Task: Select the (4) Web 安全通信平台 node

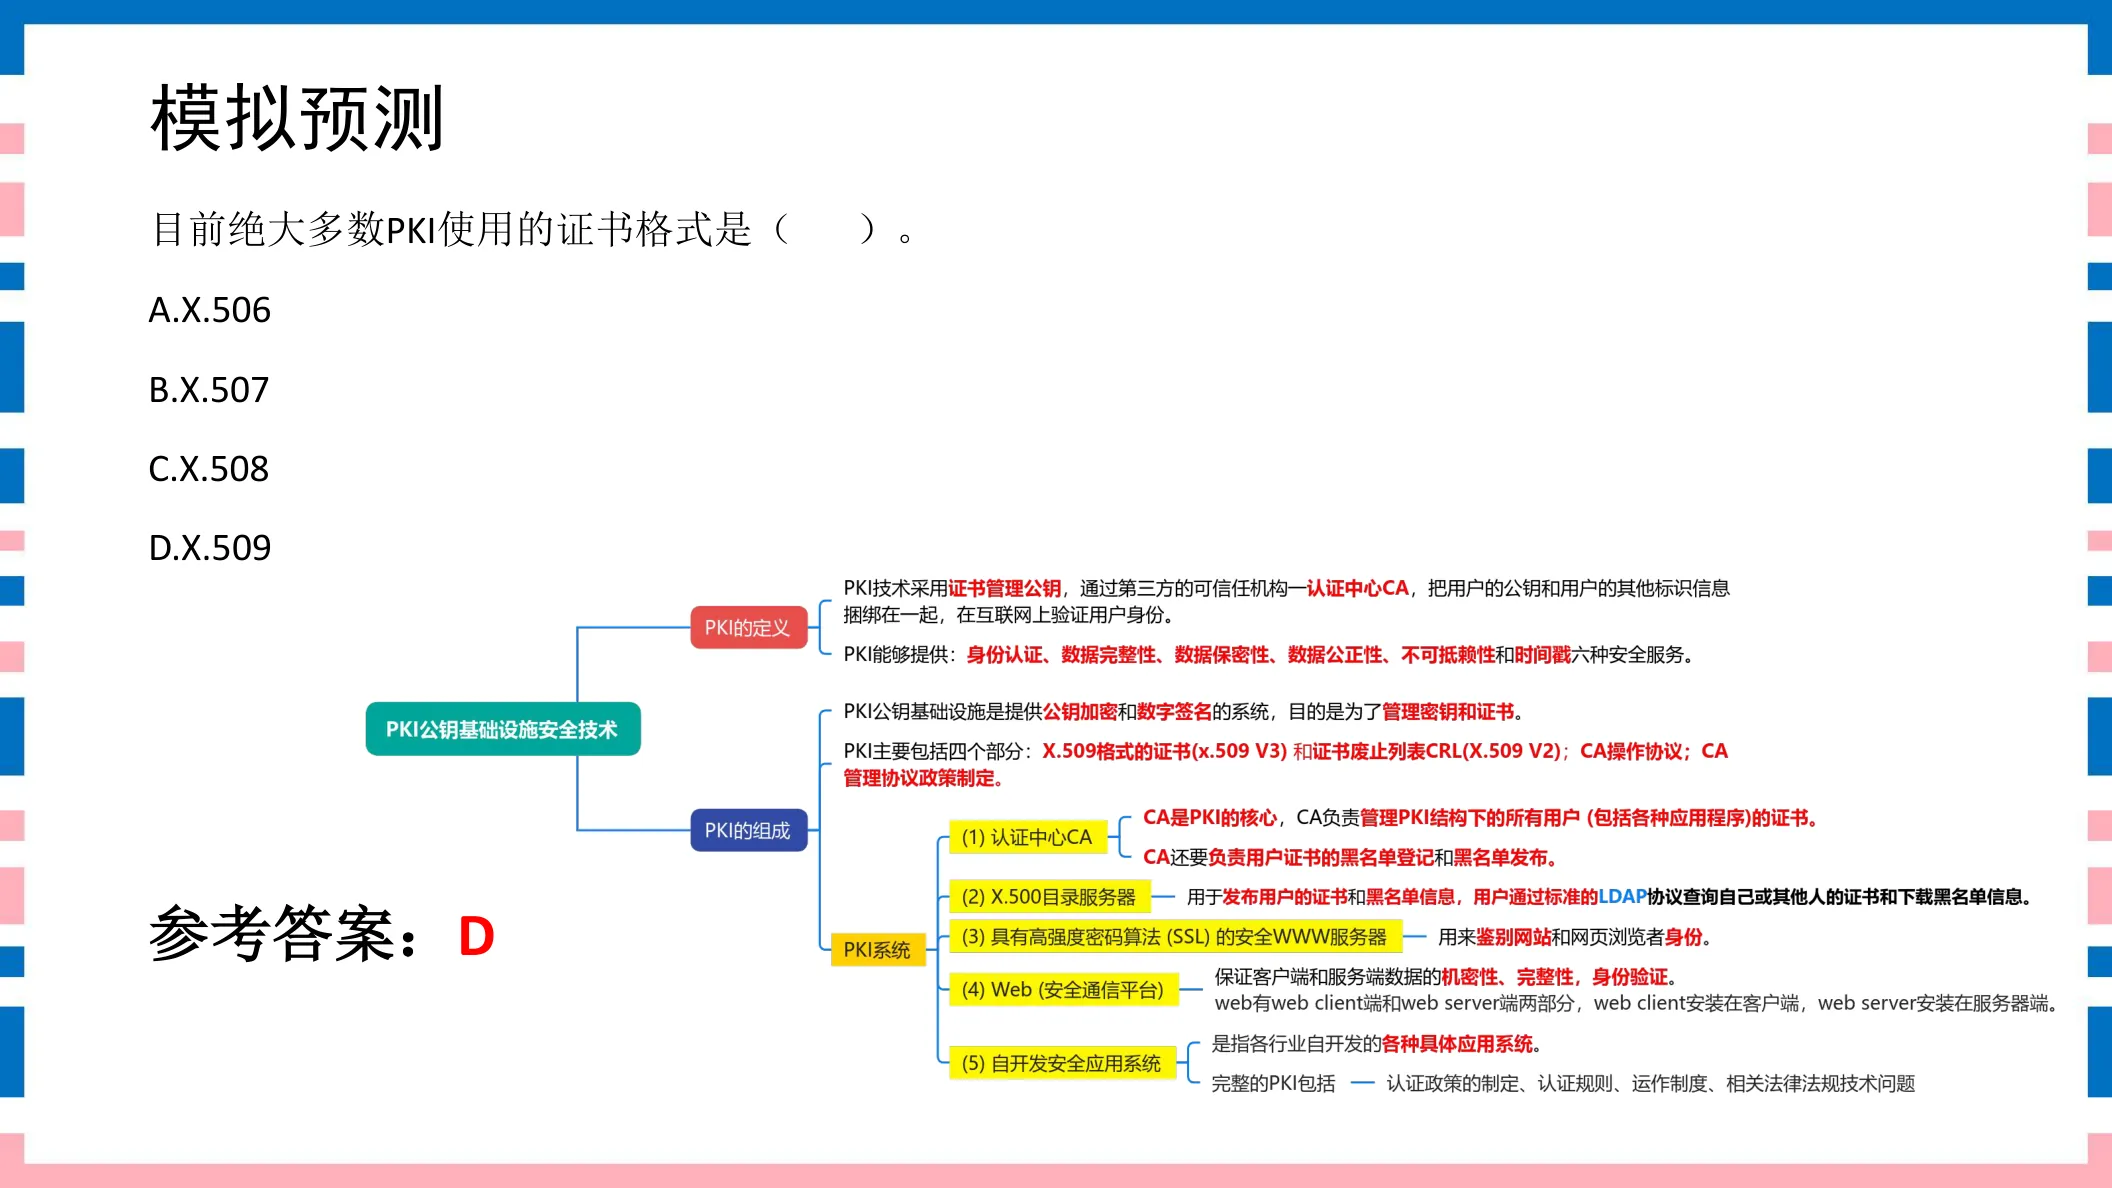Action: [1063, 990]
